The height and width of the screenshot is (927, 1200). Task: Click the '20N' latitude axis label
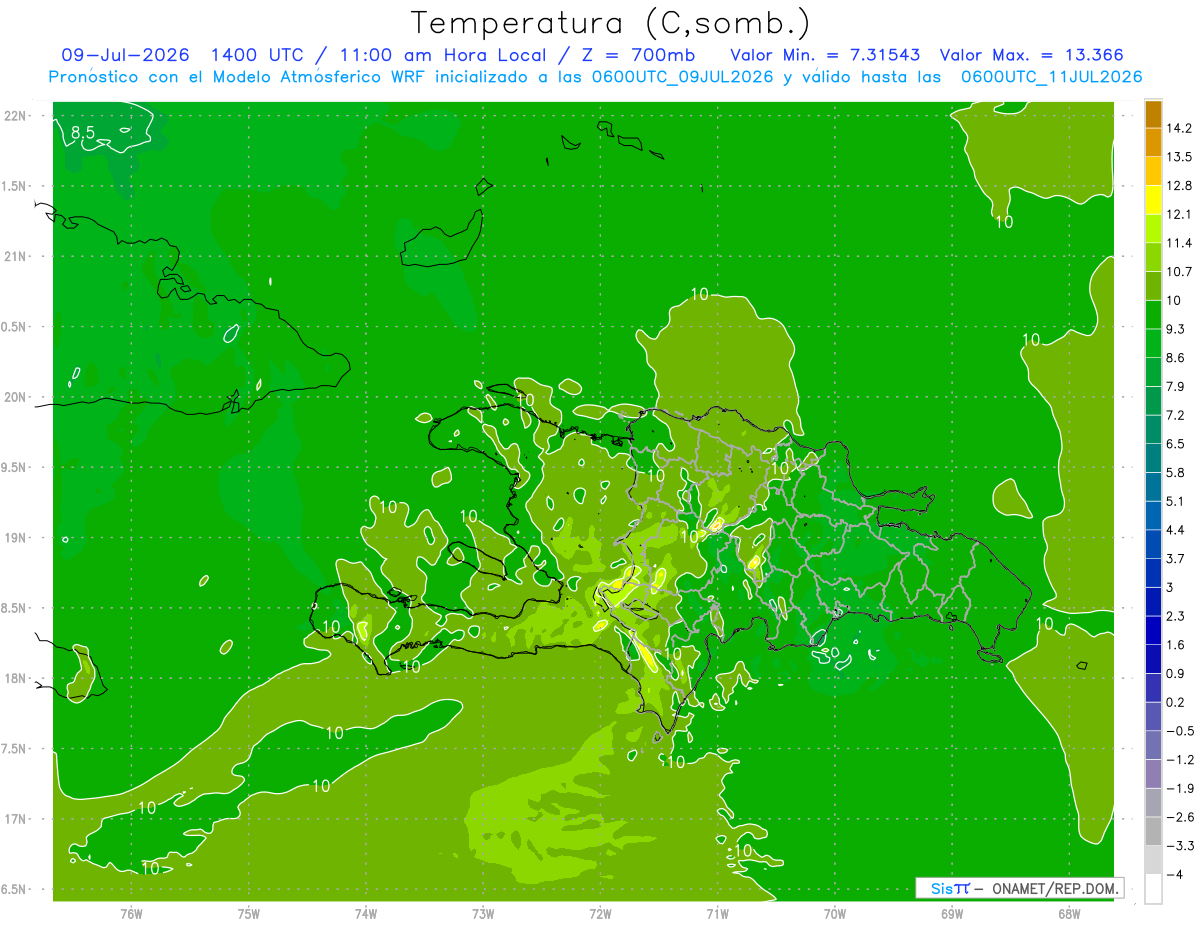pyautogui.click(x=17, y=397)
